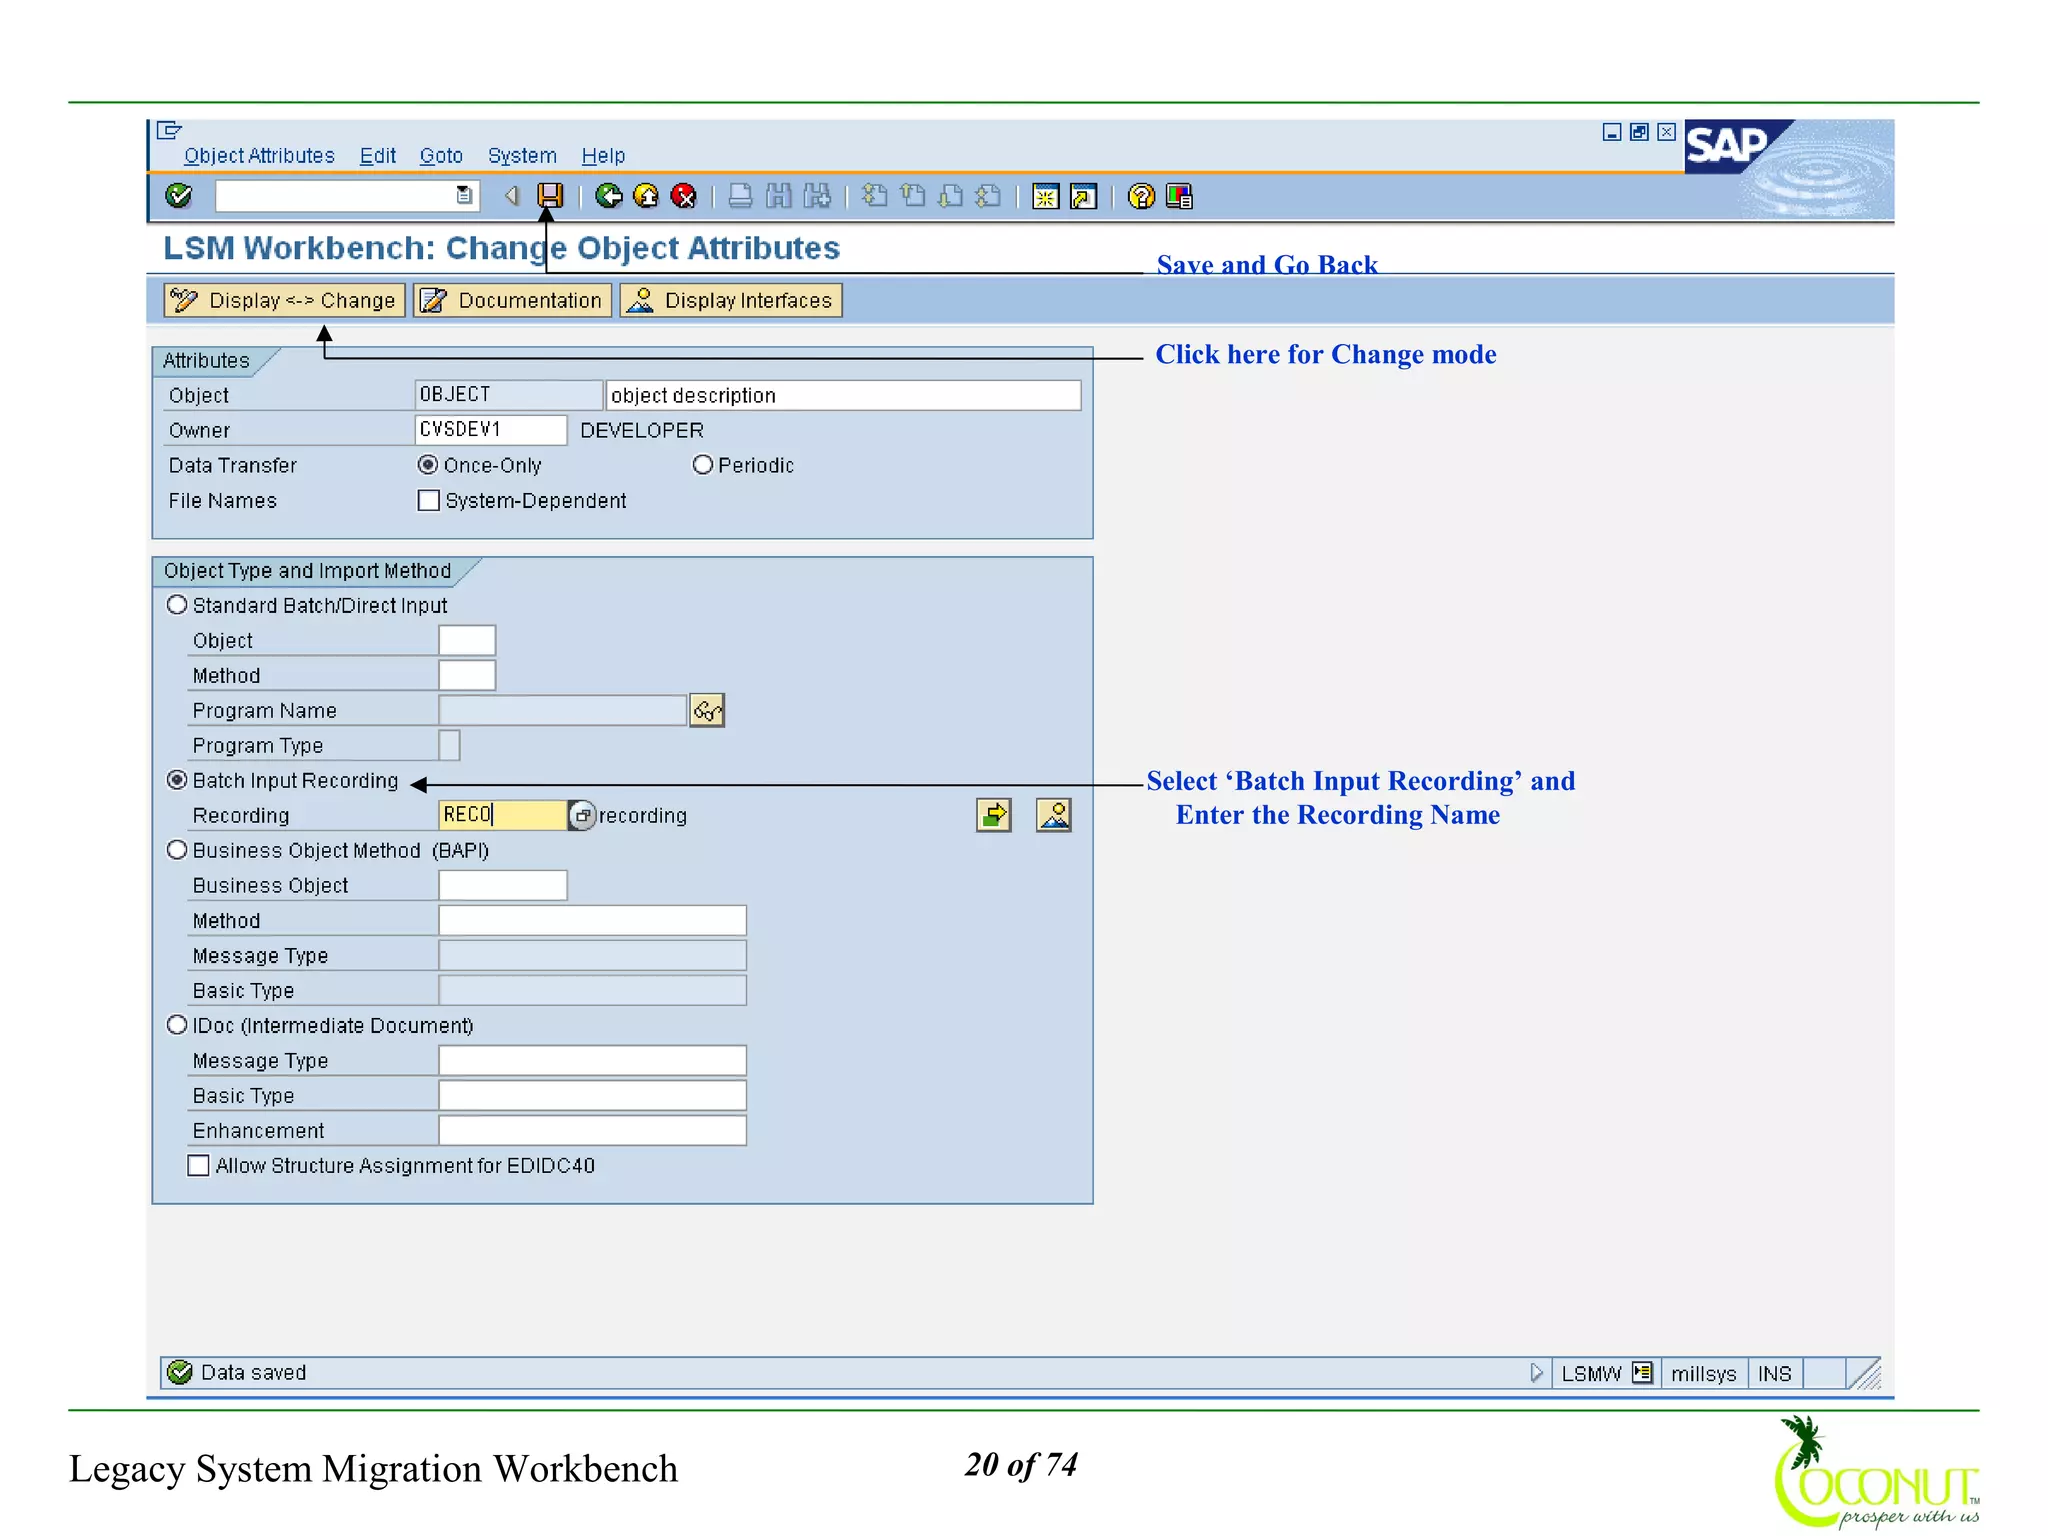Screen dimensions: 2048x1536
Task: Click the Save disk icon in toolbar
Action: pyautogui.click(x=550, y=196)
